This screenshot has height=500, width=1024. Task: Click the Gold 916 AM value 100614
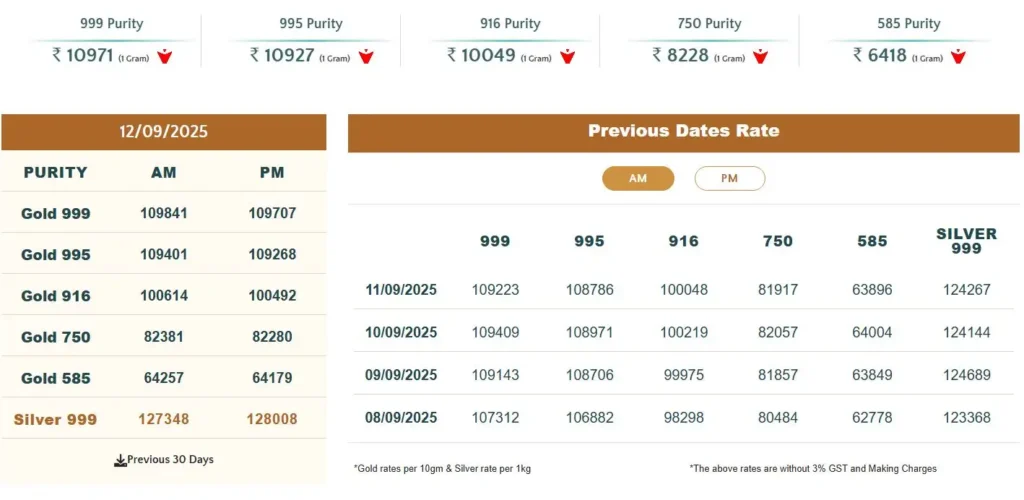[164, 296]
